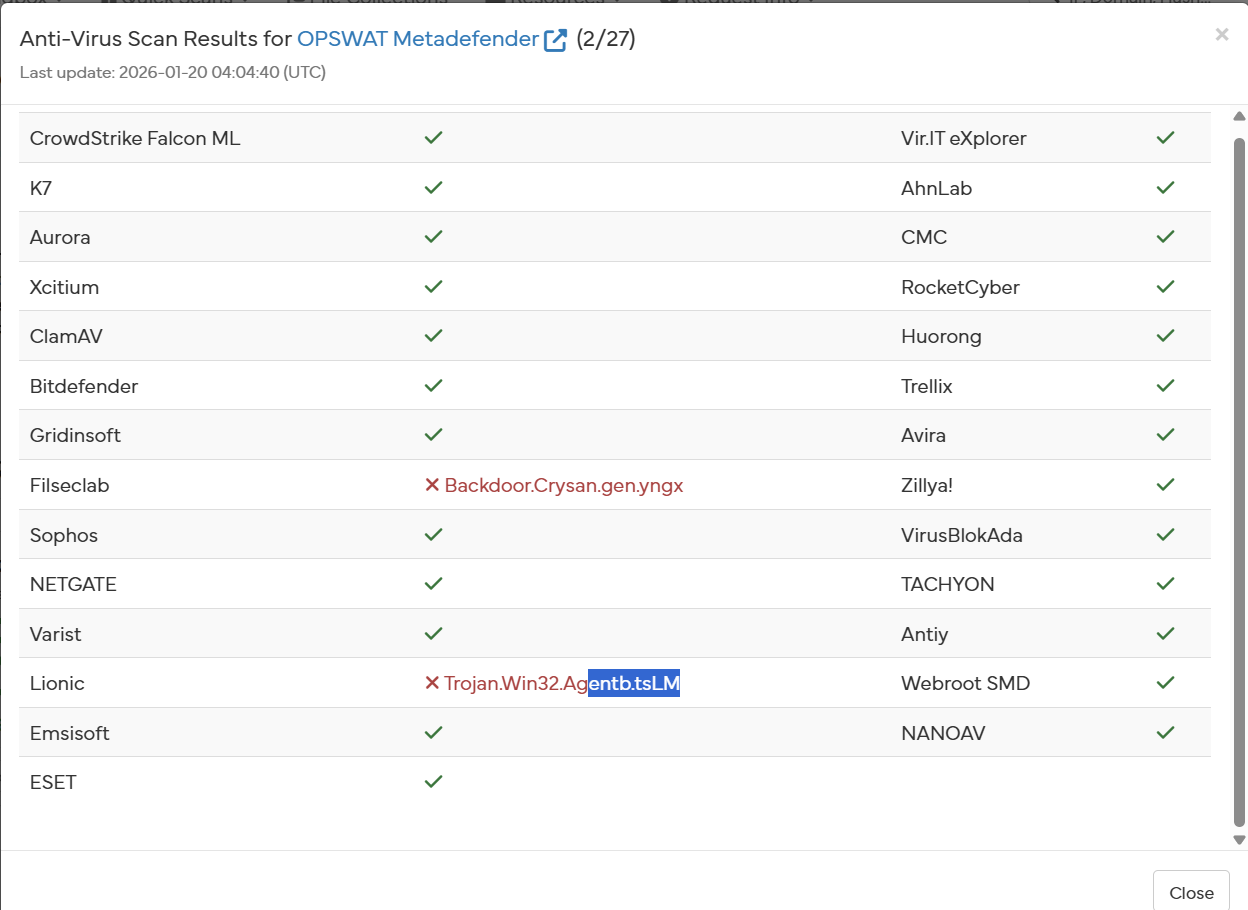This screenshot has width=1248, height=910.
Task: Click the AhnLab engine name
Action: coord(936,188)
